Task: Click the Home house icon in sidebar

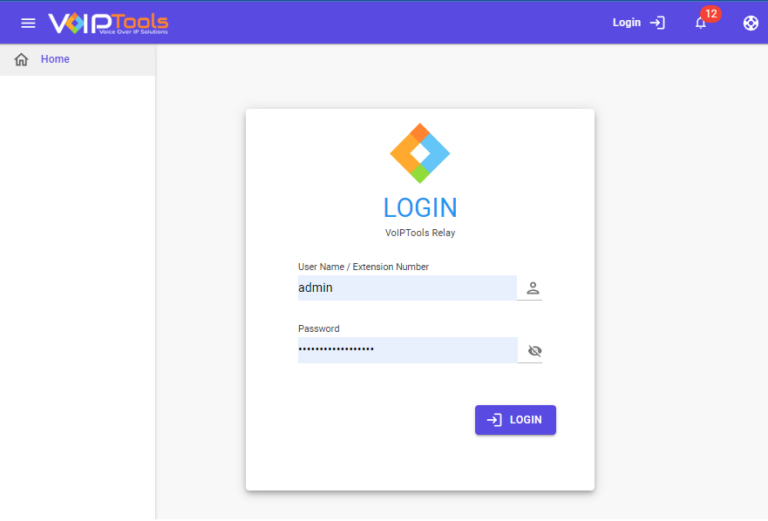Action: pos(21,59)
